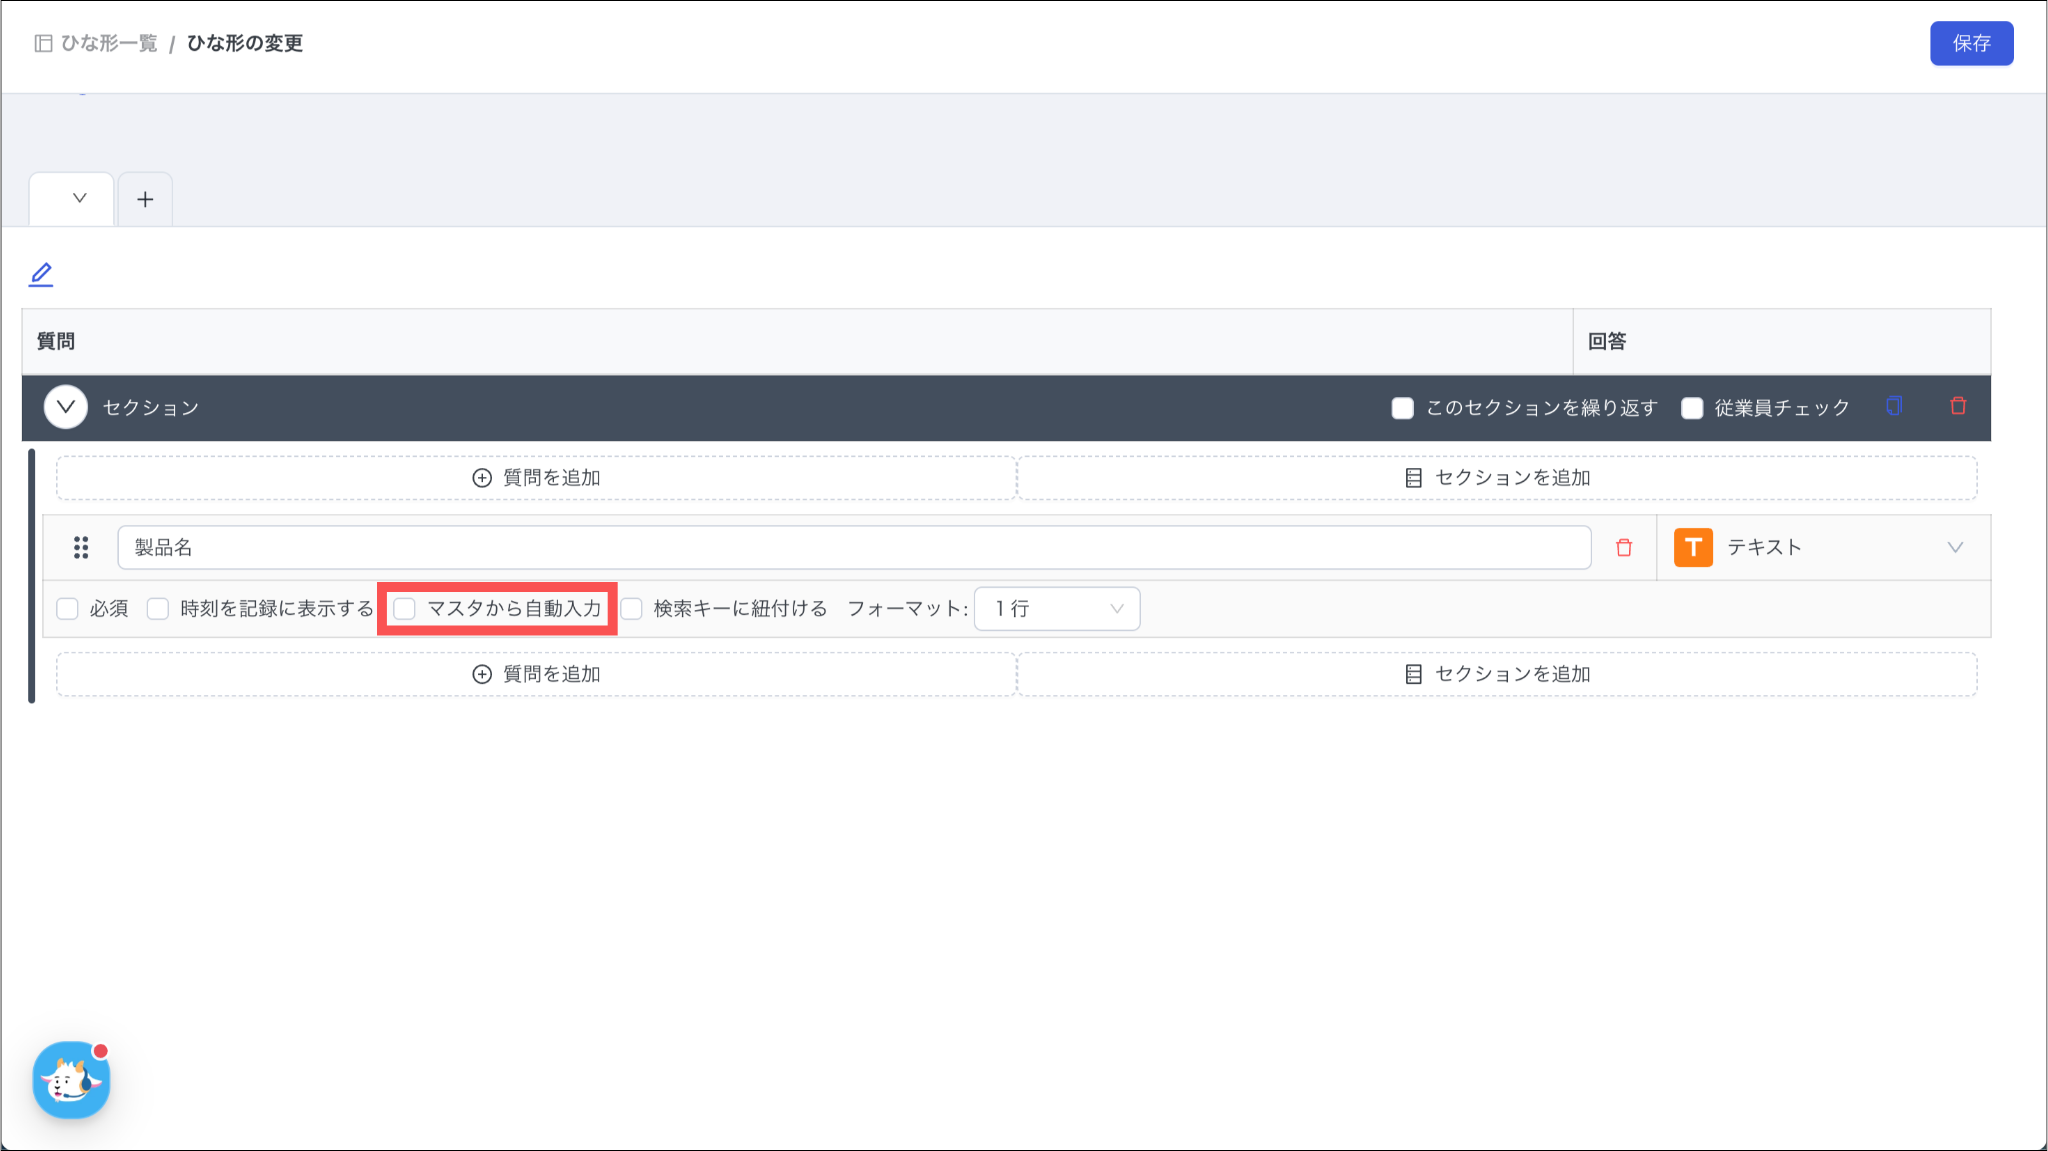
Task: Check マスタから自動入力 option
Action: 405,609
